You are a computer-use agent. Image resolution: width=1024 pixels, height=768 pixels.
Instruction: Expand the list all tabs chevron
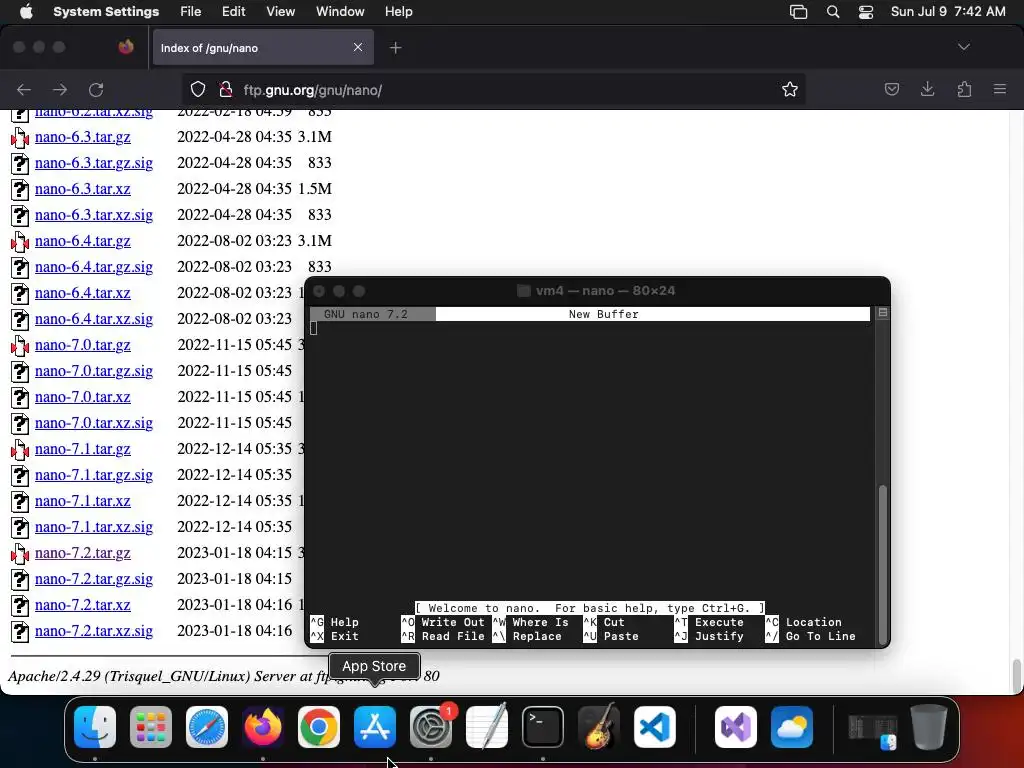(964, 47)
